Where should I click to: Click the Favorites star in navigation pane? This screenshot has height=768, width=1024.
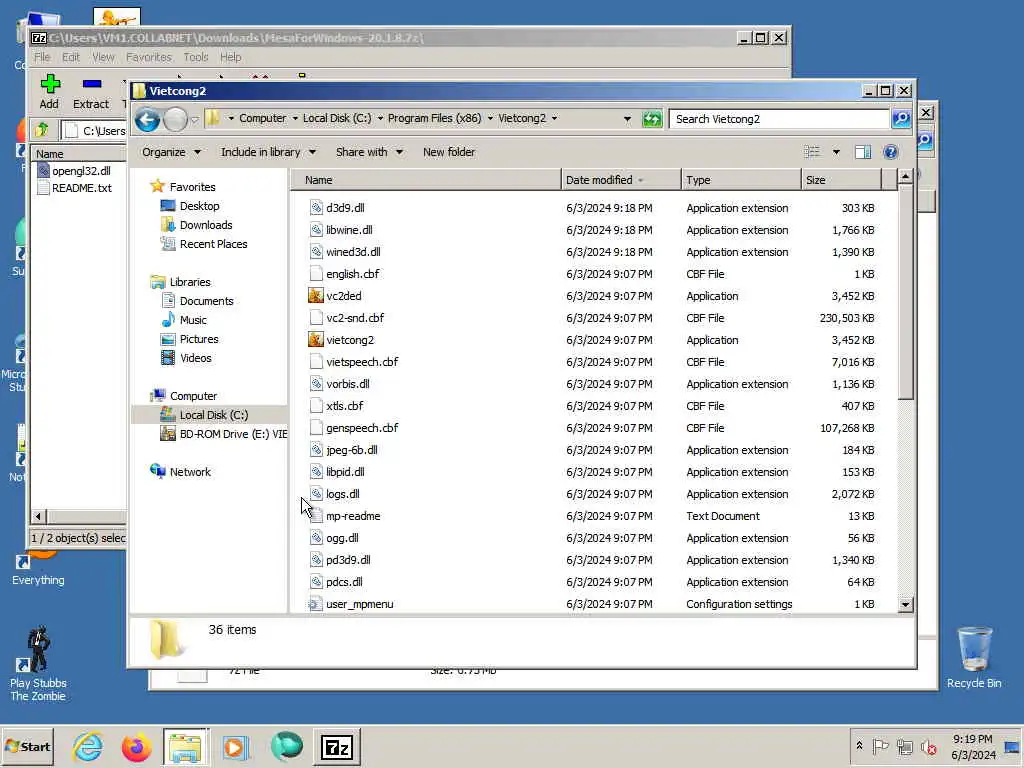coord(157,186)
